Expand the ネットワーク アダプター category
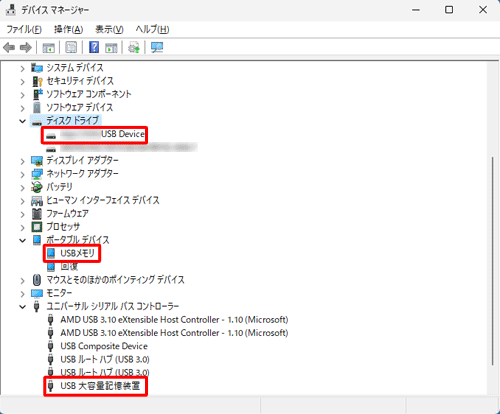Image resolution: width=500 pixels, height=414 pixels. click(22, 175)
